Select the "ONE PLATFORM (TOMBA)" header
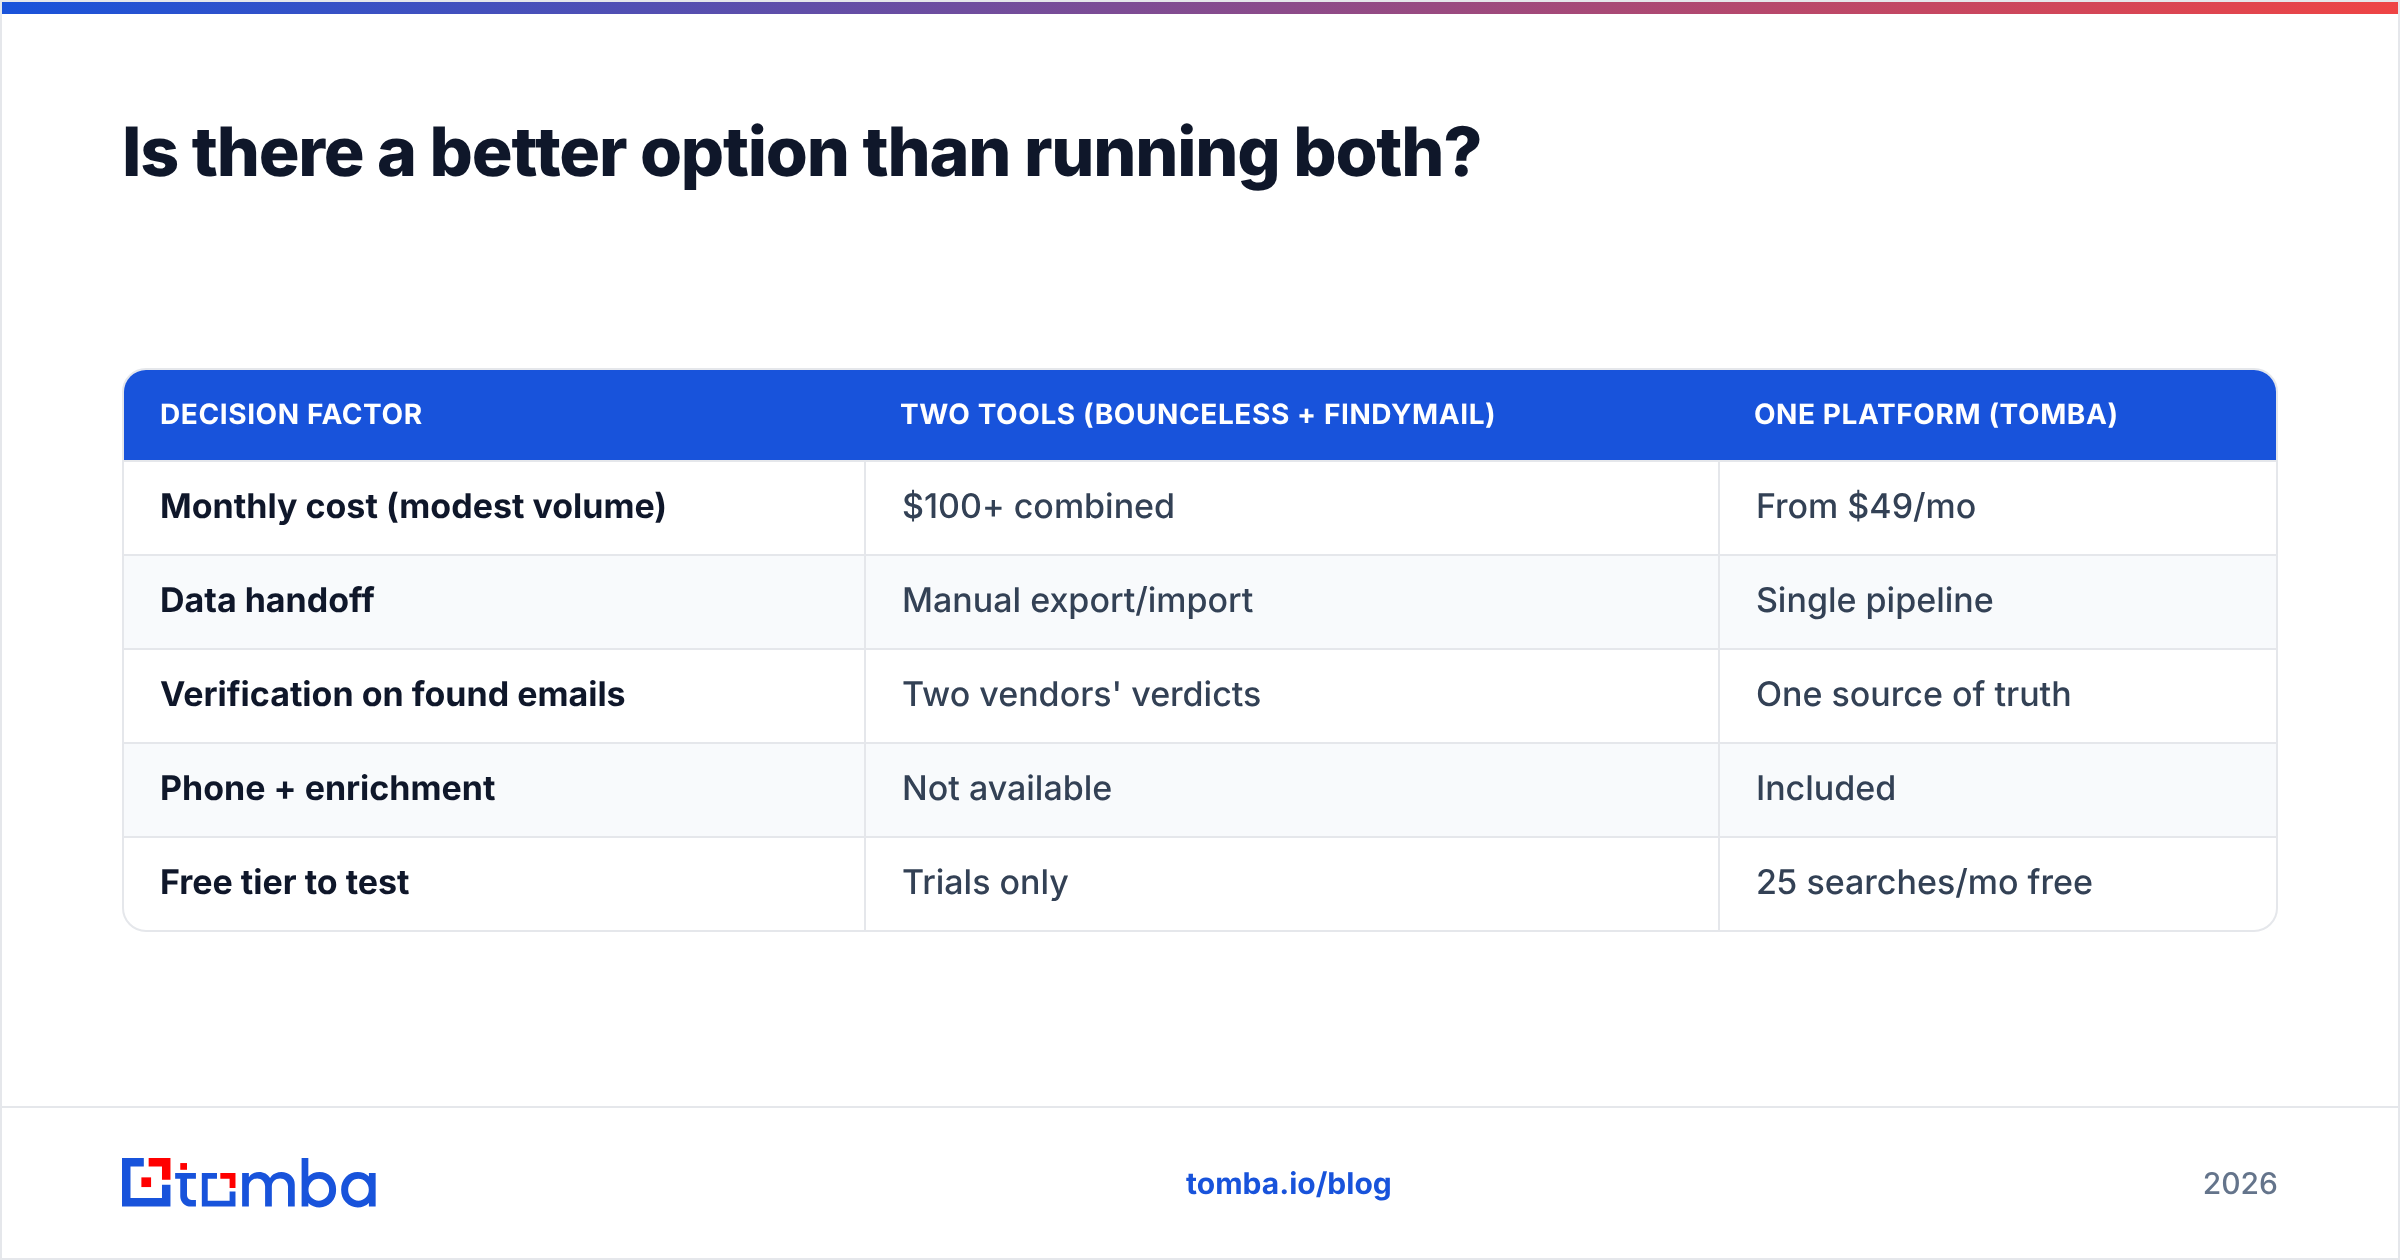This screenshot has width=2400, height=1260. pyautogui.click(x=1936, y=414)
